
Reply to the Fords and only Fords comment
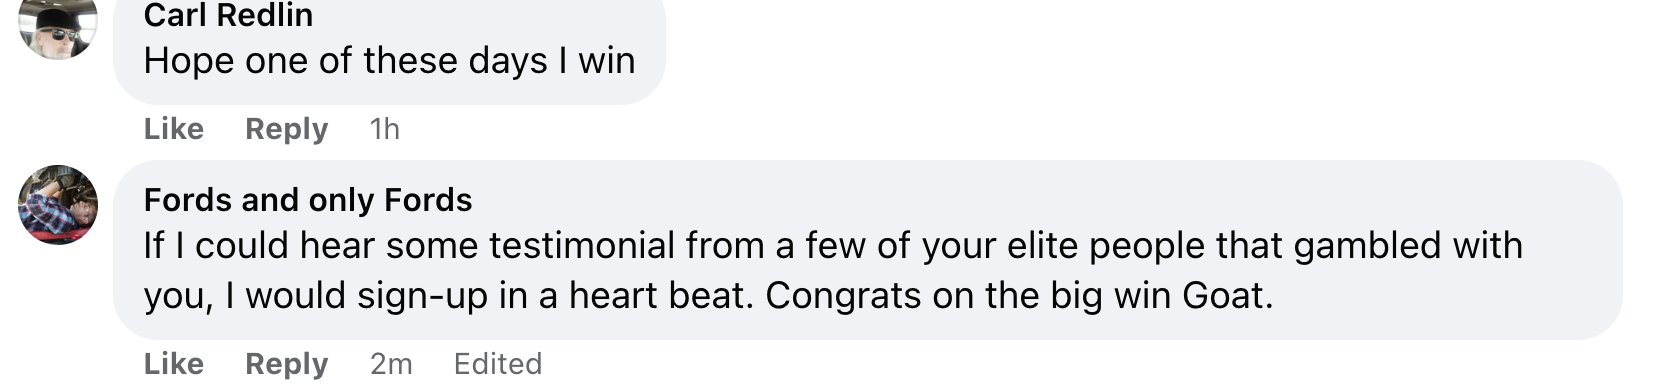coord(287,364)
